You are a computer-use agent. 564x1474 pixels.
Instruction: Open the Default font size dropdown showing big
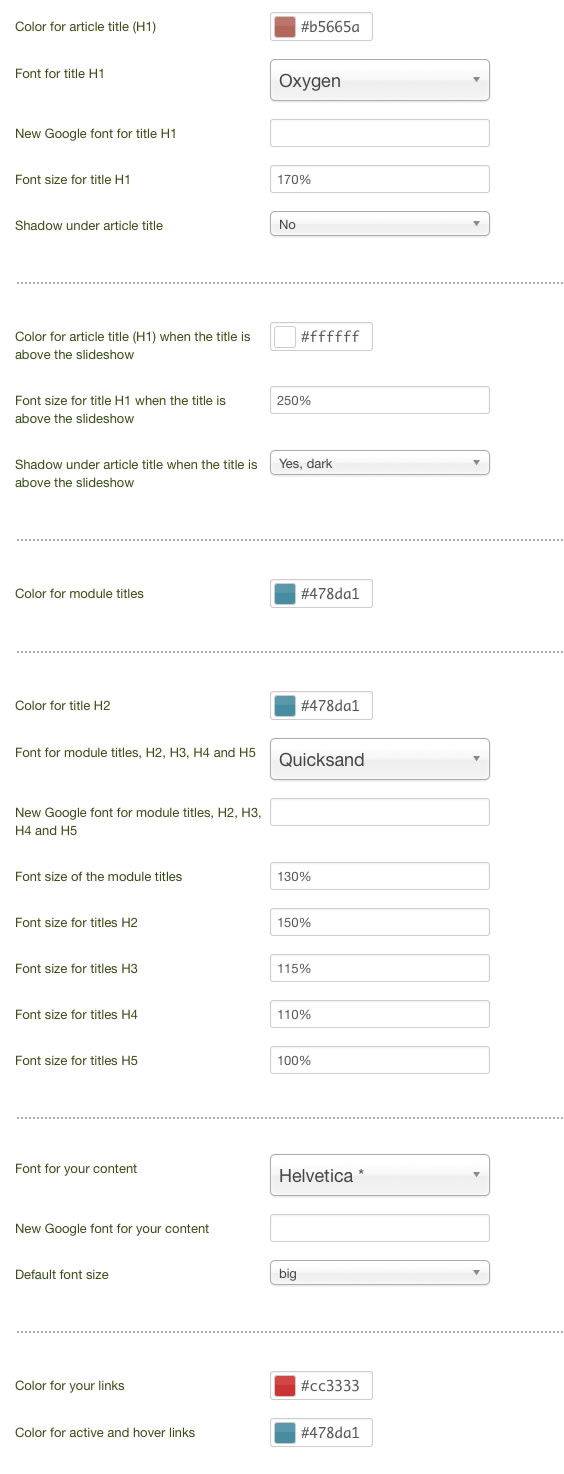click(x=380, y=1274)
